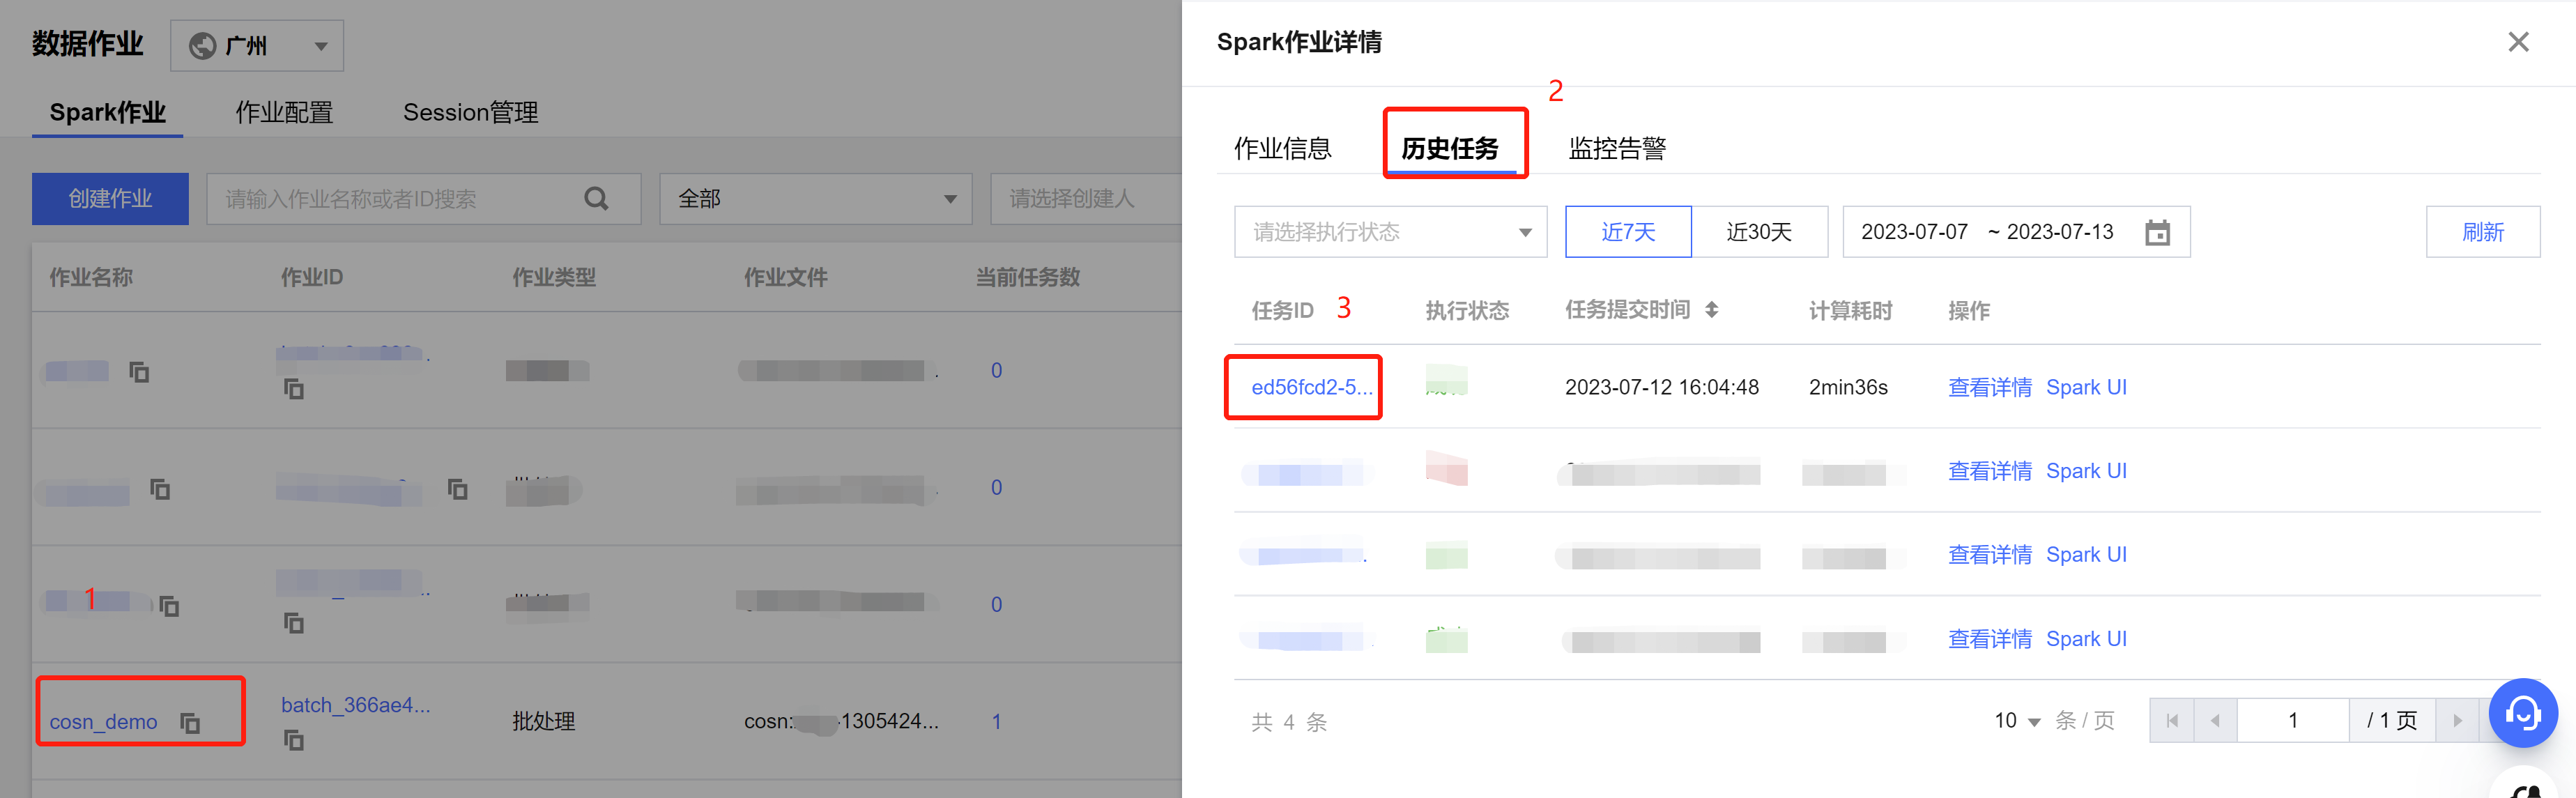2576x798 pixels.
Task: Open the 全部 job type dropdown
Action: (x=815, y=199)
